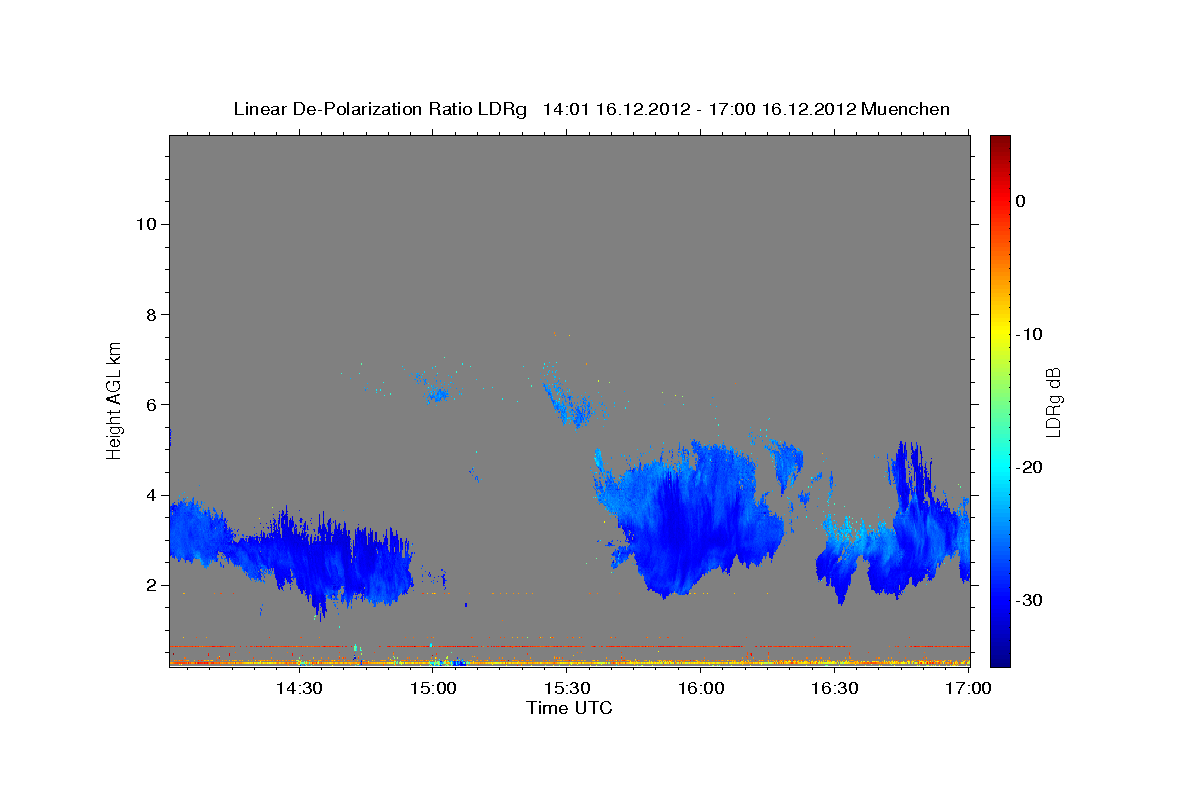Click the colorbar value label -30

click(x=1029, y=600)
